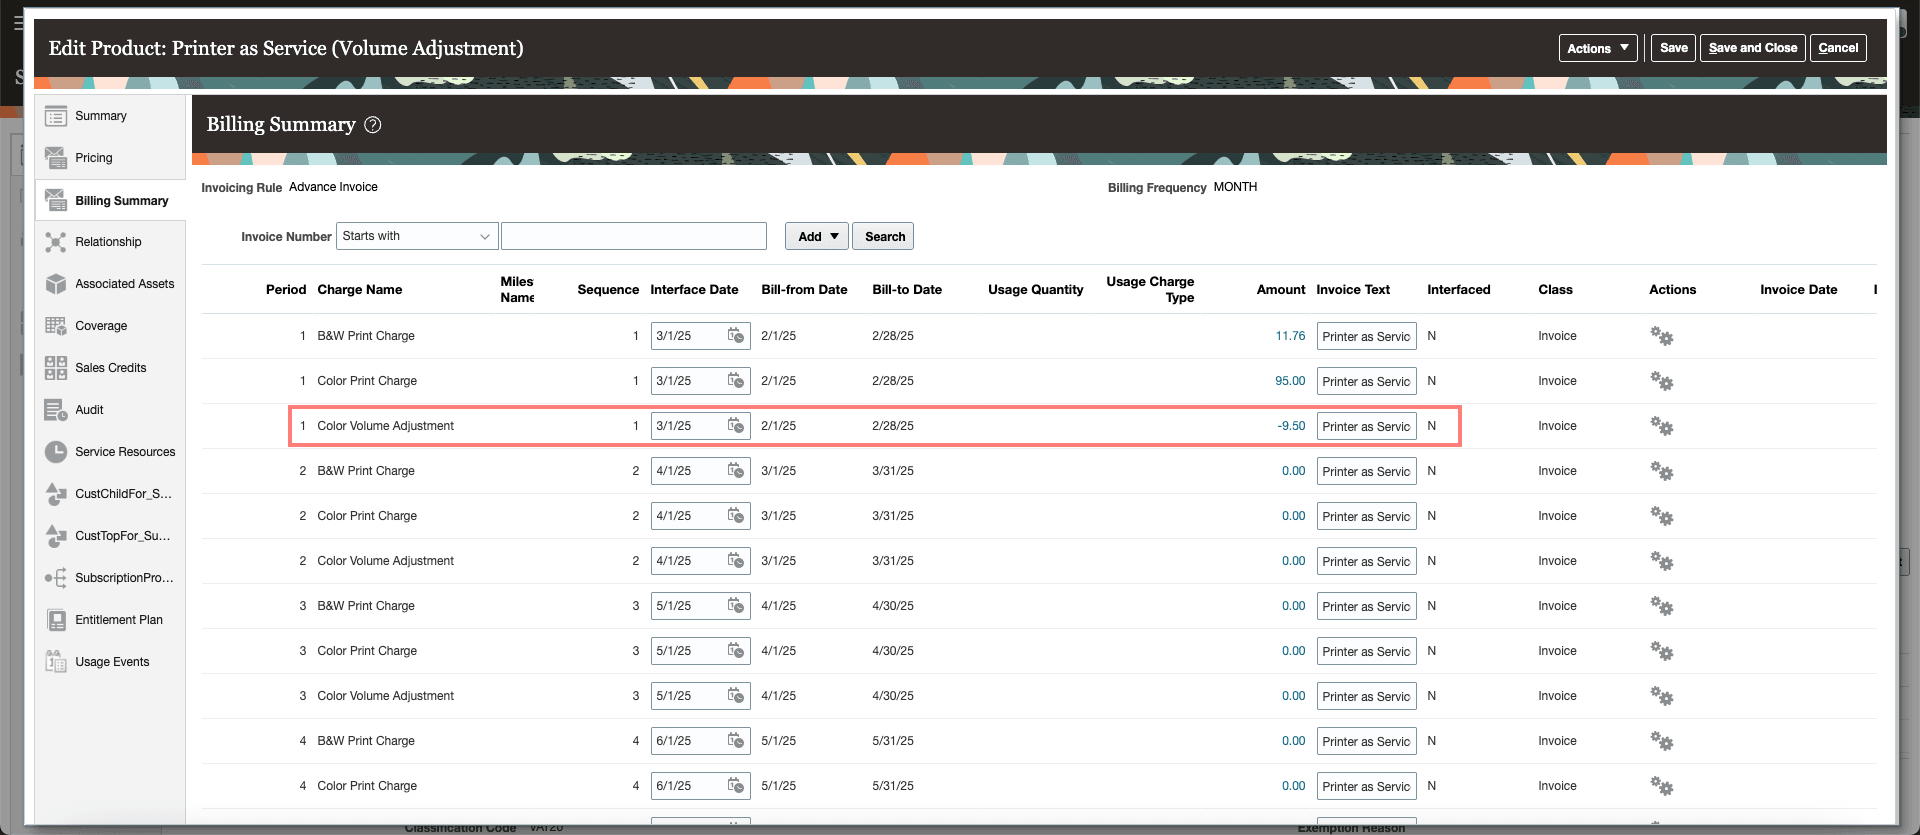Switch to the Billing Summary tab
The height and width of the screenshot is (835, 1920).
[x=110, y=200]
